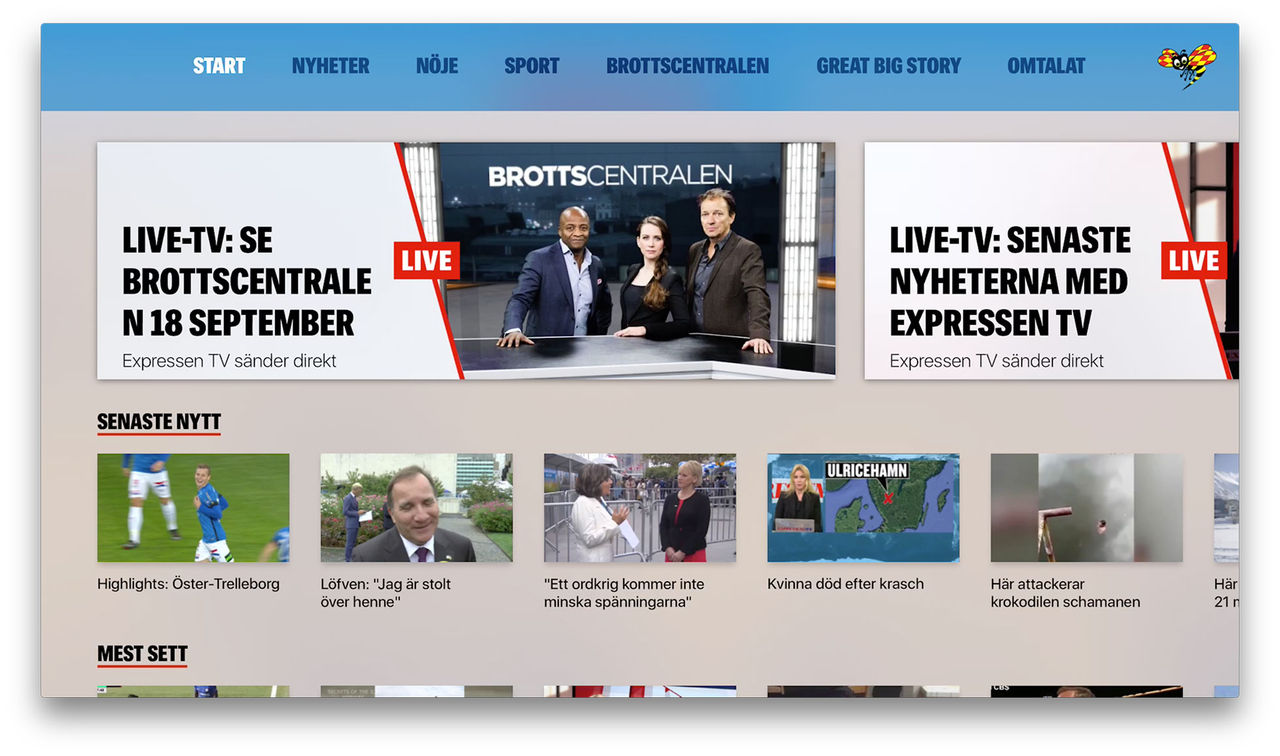Click the Expressen wasp logo icon
Screen dimensions: 1280x756
[x=1187, y=66]
